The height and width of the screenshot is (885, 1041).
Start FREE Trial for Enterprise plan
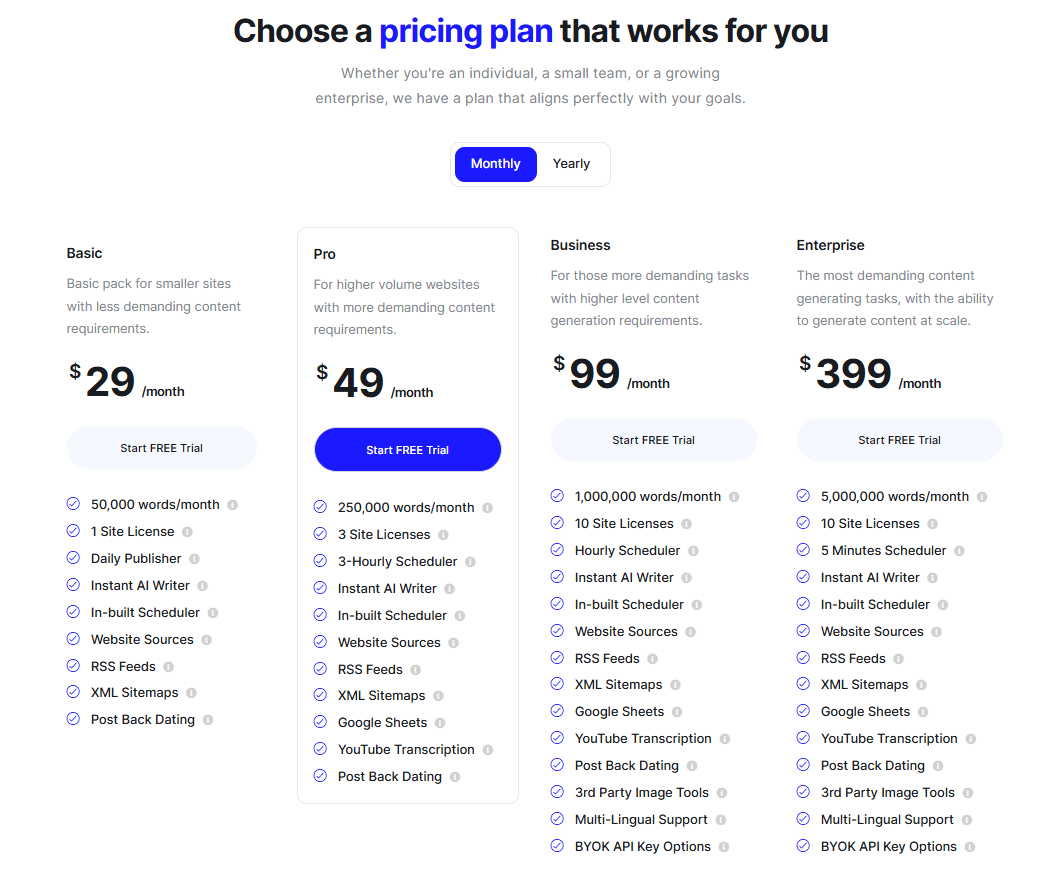coord(900,440)
